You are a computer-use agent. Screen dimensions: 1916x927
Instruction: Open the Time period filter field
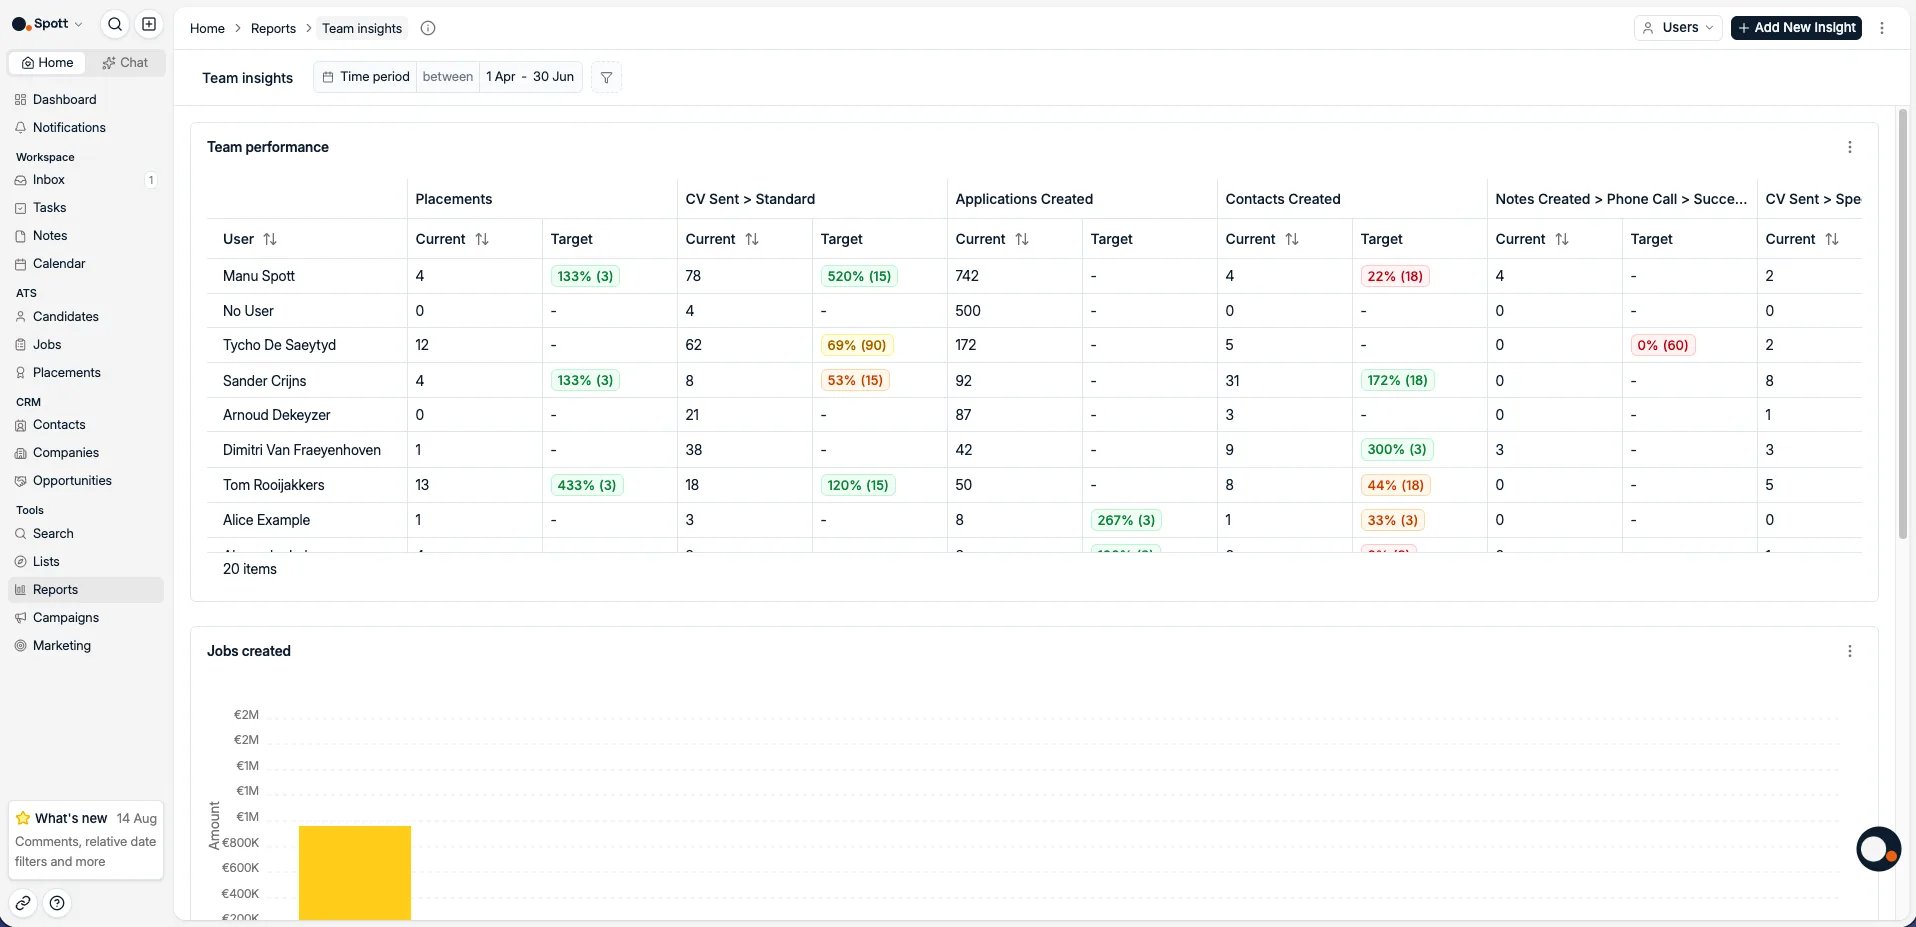coord(365,77)
